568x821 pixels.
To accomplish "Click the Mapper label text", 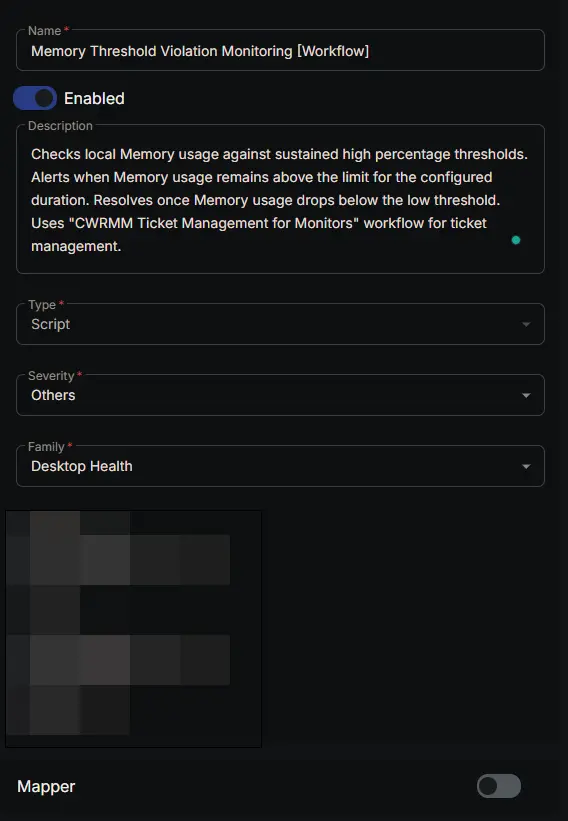I will coord(46,786).
